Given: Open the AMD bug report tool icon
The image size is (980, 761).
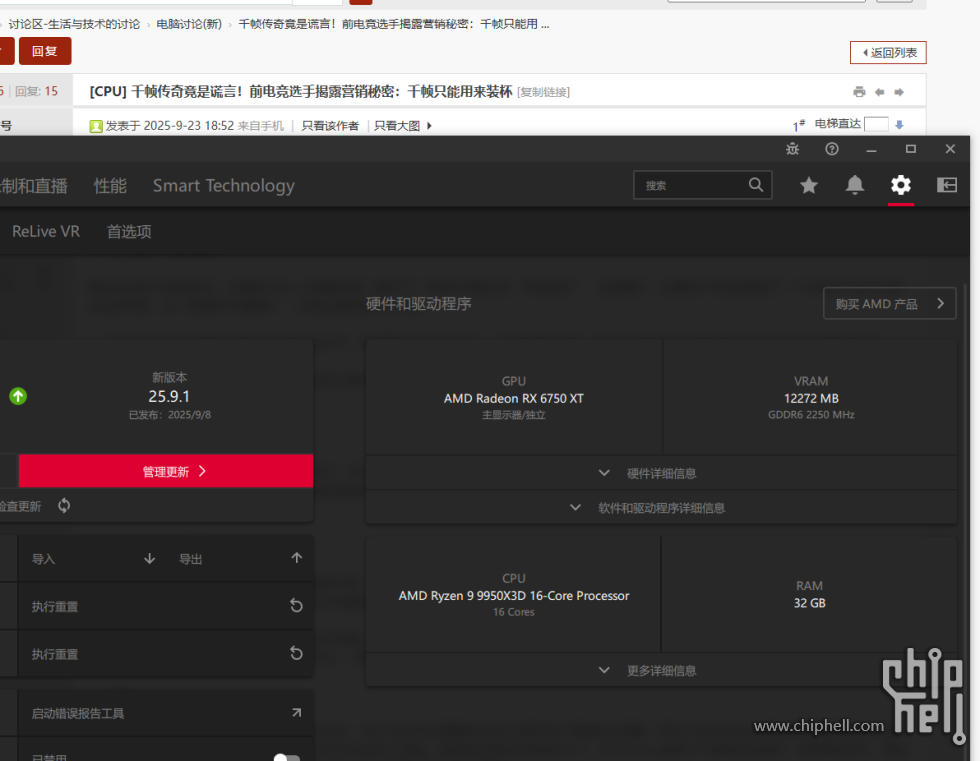Looking at the screenshot, I should coord(792,149).
